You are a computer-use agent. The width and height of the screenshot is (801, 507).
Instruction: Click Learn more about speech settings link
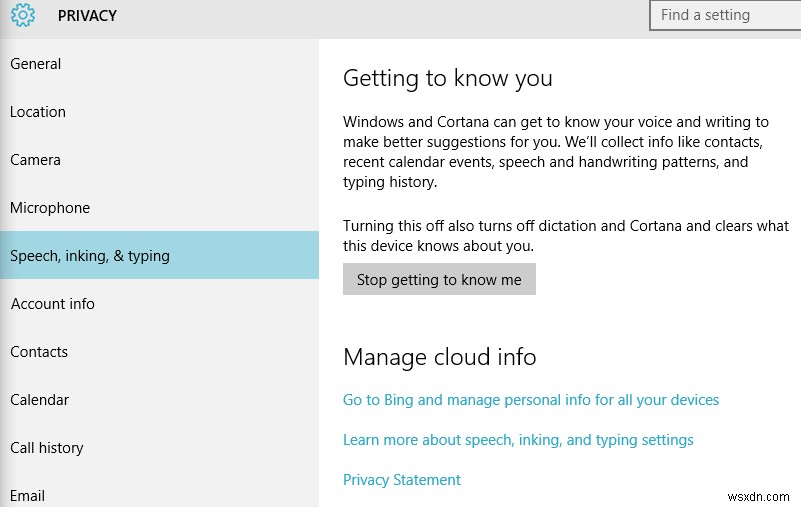[x=518, y=440]
